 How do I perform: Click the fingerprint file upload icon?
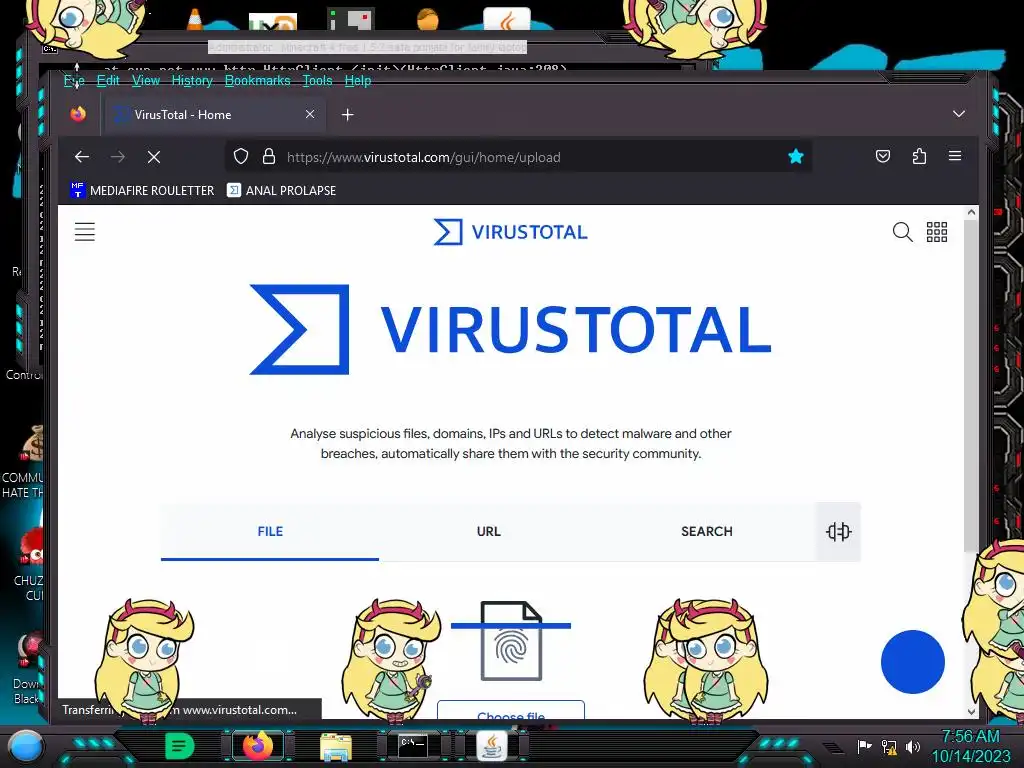pyautogui.click(x=511, y=641)
